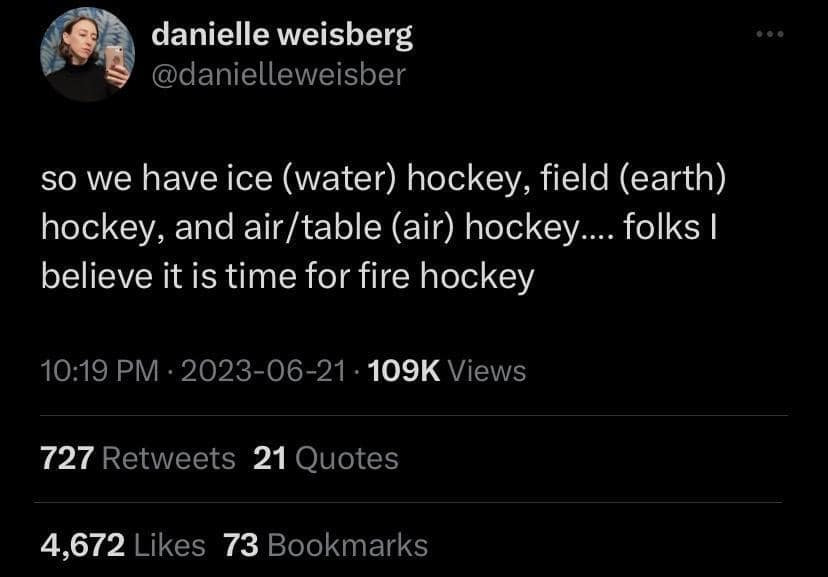
Task: Click the 109K view count number
Action: pyautogui.click(x=404, y=371)
